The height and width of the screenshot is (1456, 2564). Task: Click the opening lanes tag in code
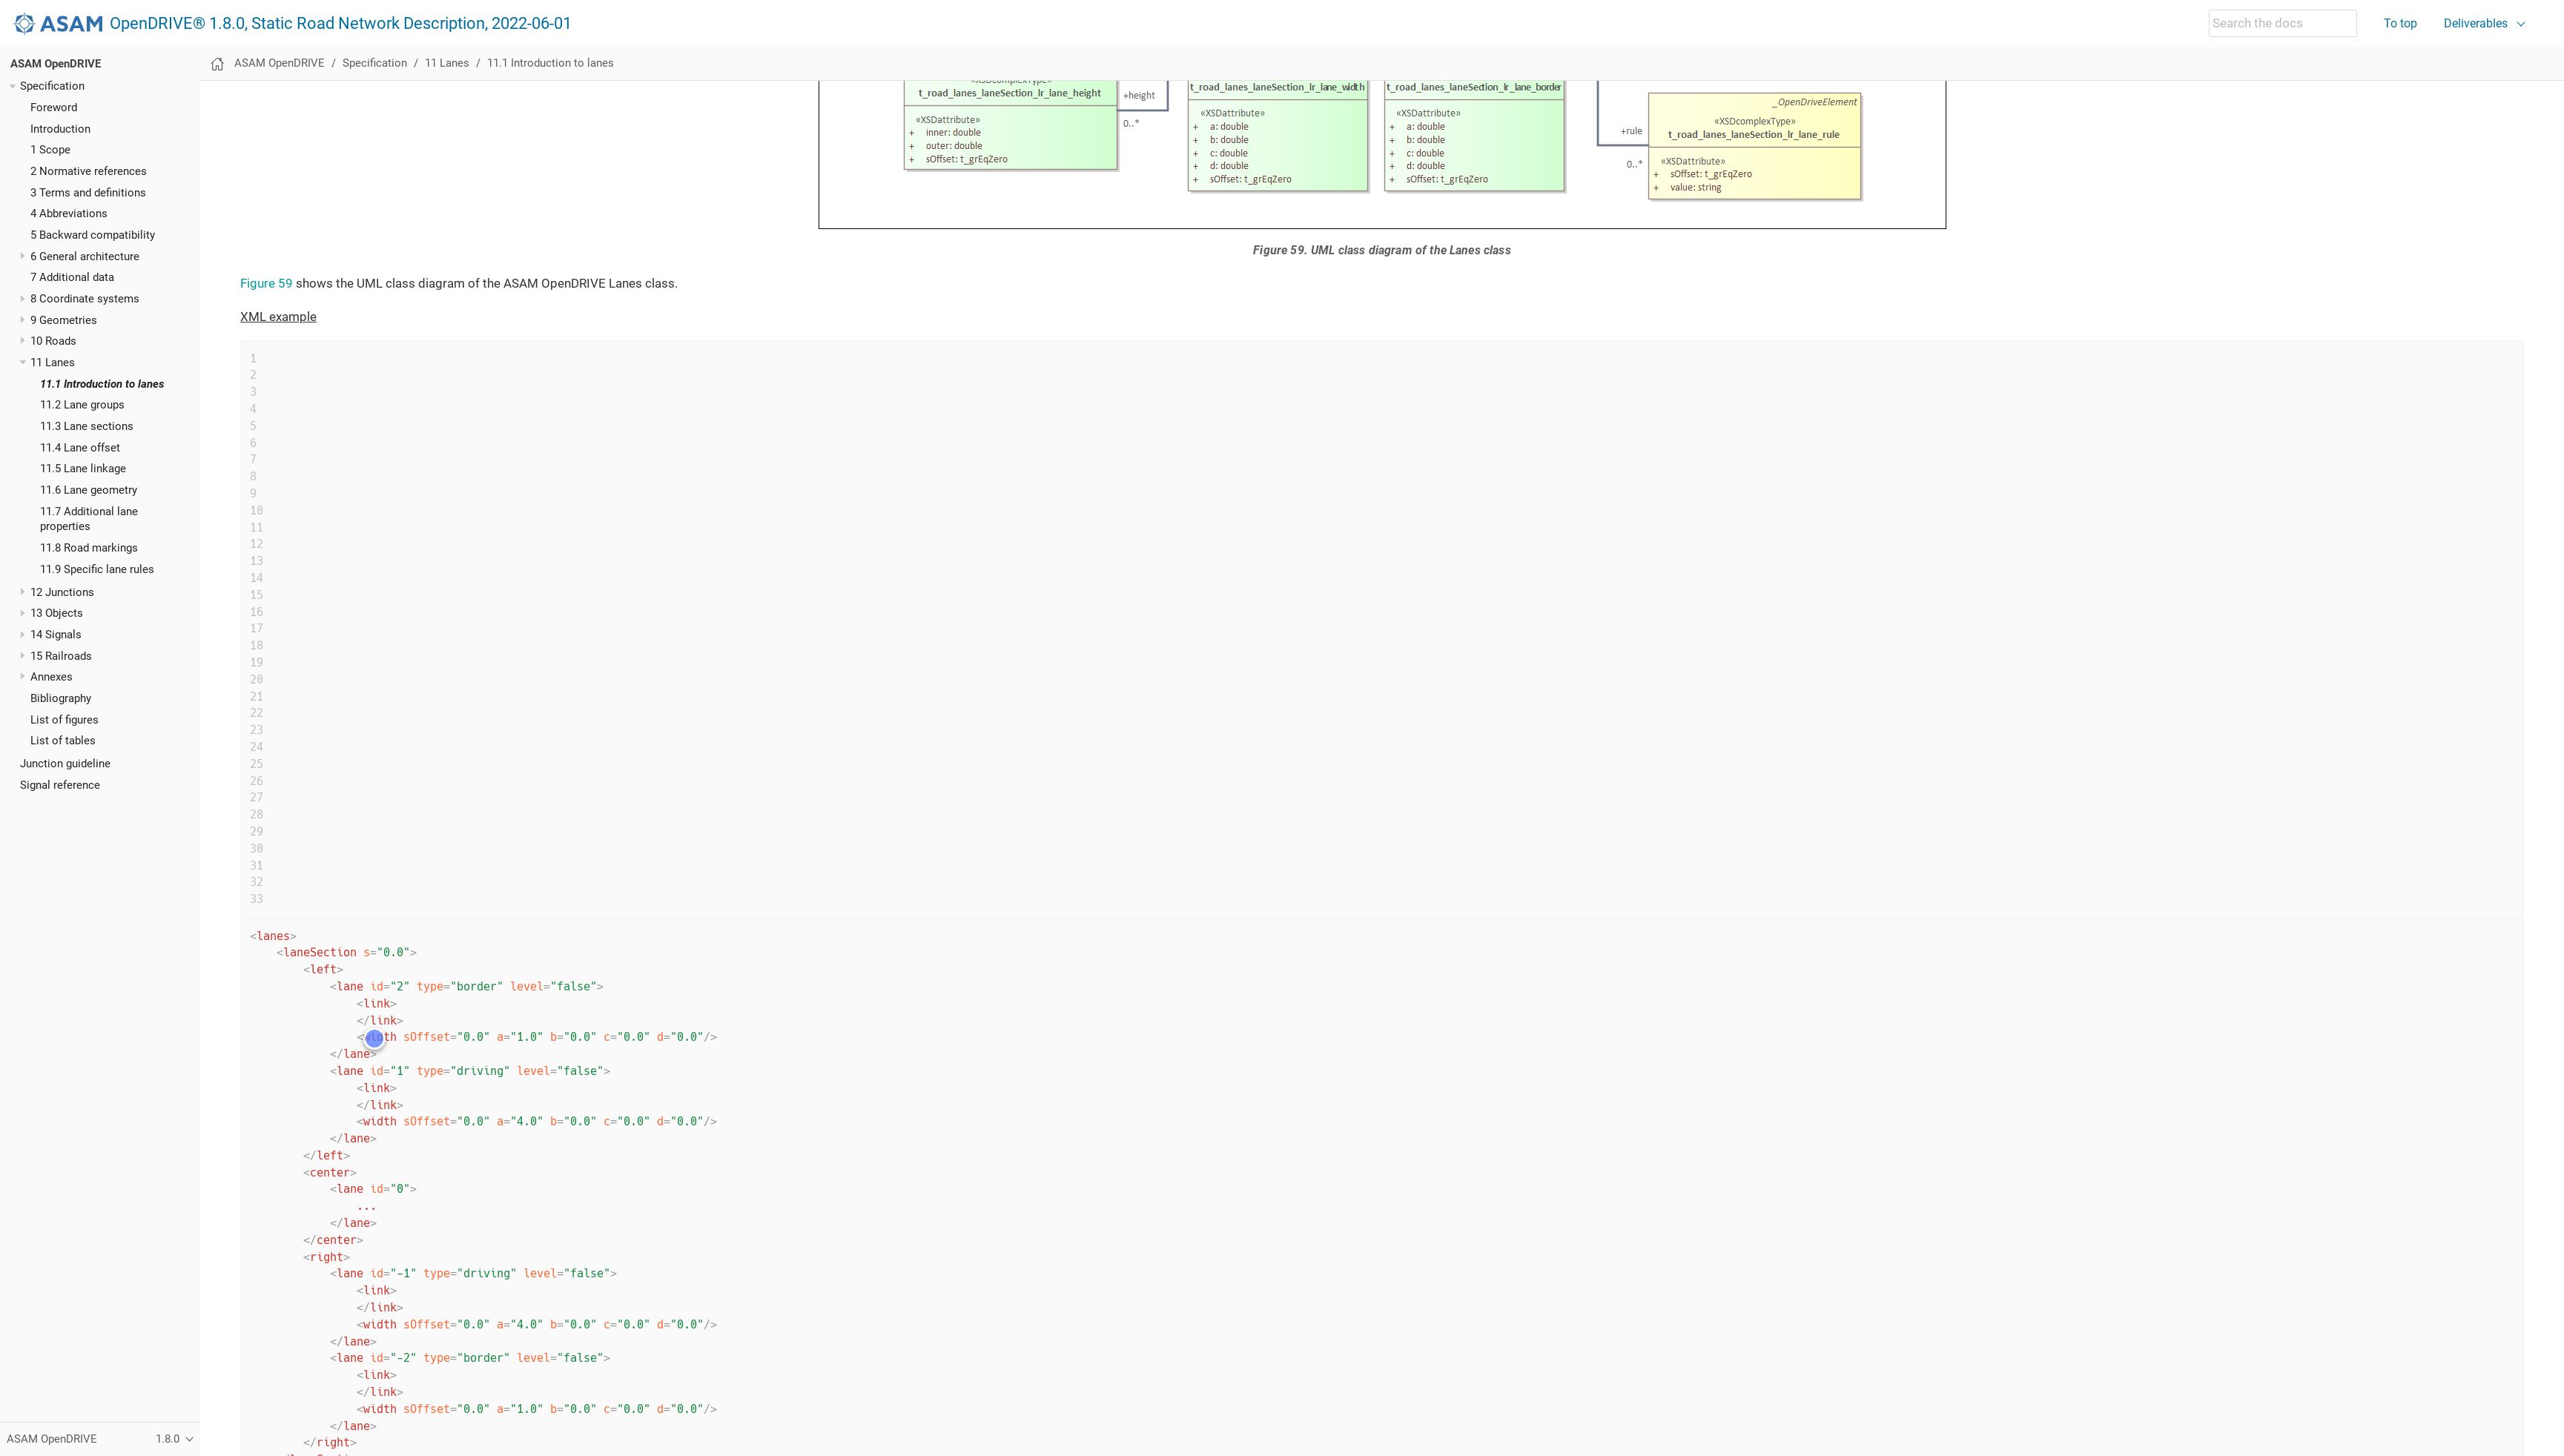click(x=273, y=936)
